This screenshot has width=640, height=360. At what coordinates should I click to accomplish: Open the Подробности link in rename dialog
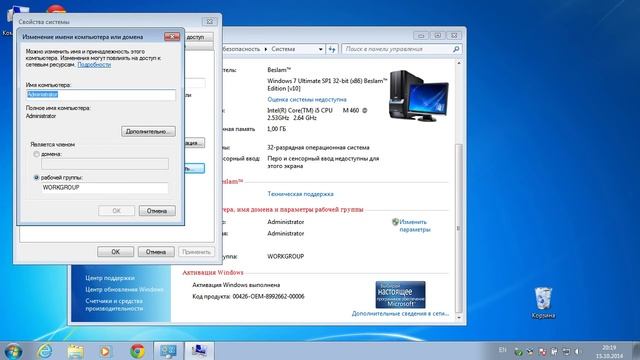coord(94,64)
